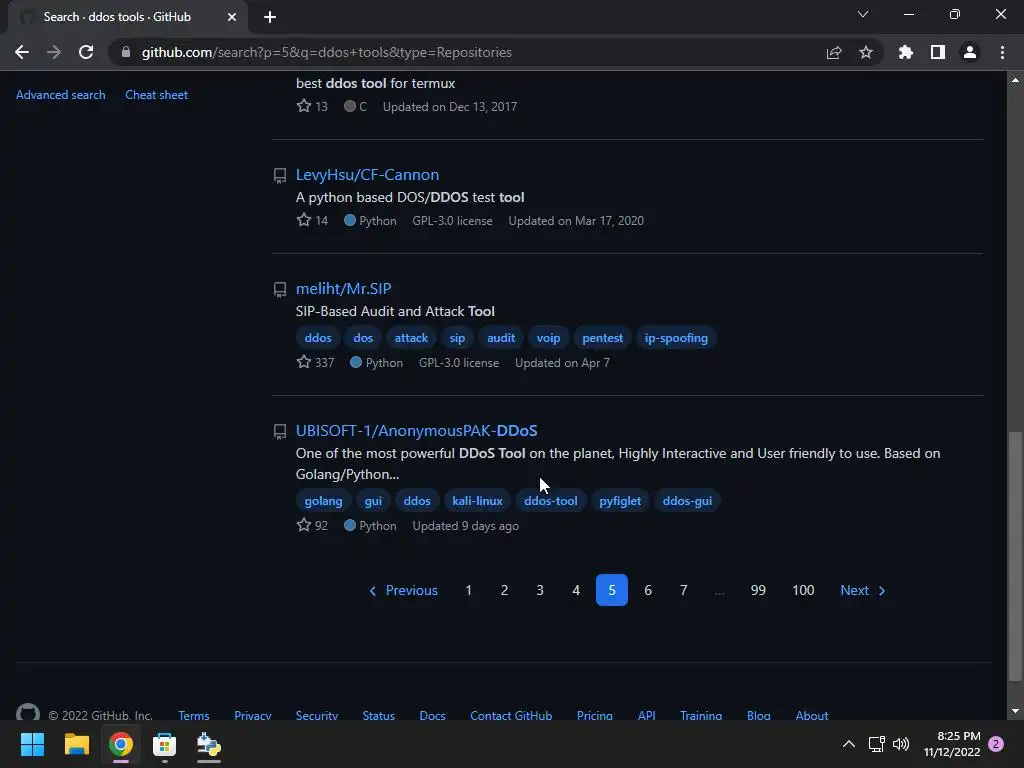The height and width of the screenshot is (768, 1024).
Task: Select the kali-linux topic tag
Action: [x=477, y=501]
